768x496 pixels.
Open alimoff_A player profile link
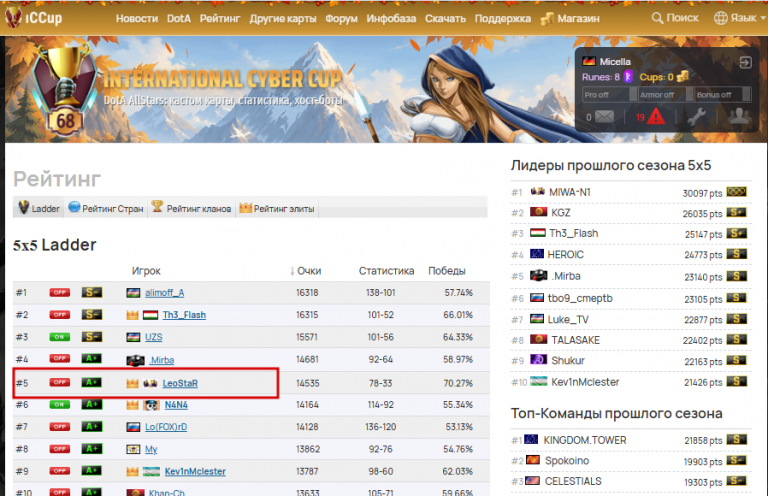click(165, 293)
